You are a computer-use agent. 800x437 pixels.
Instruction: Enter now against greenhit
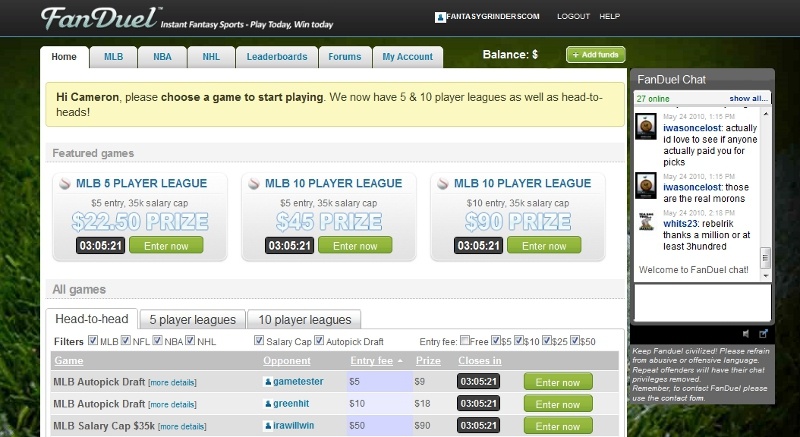(558, 404)
